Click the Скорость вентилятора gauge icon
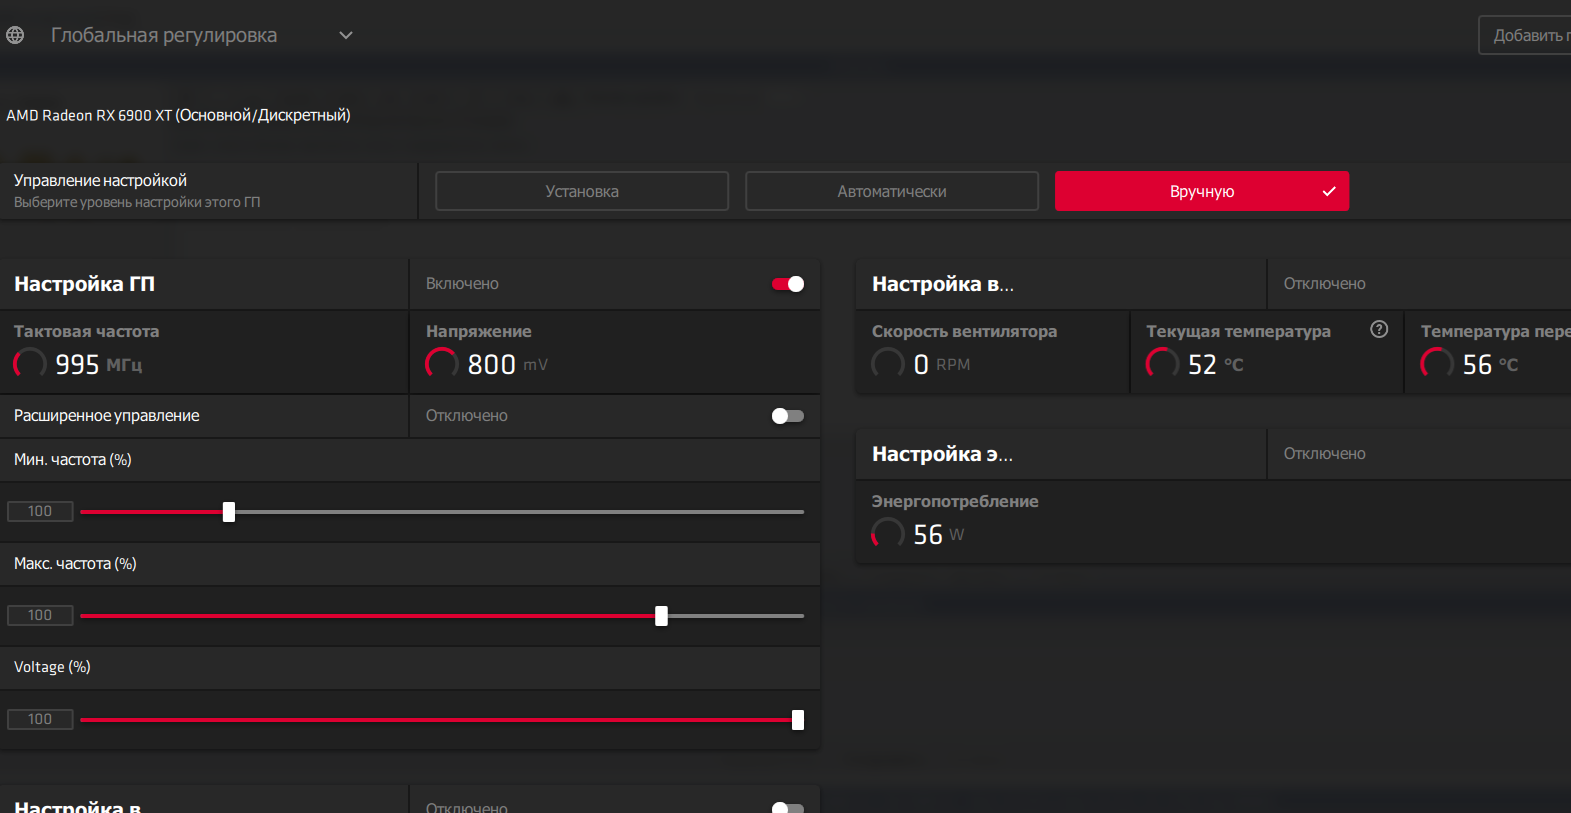The image size is (1571, 813). (888, 363)
